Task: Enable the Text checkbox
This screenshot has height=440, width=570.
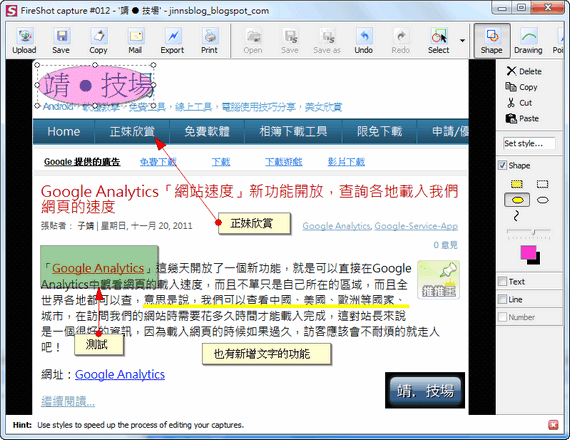Action: [x=502, y=281]
